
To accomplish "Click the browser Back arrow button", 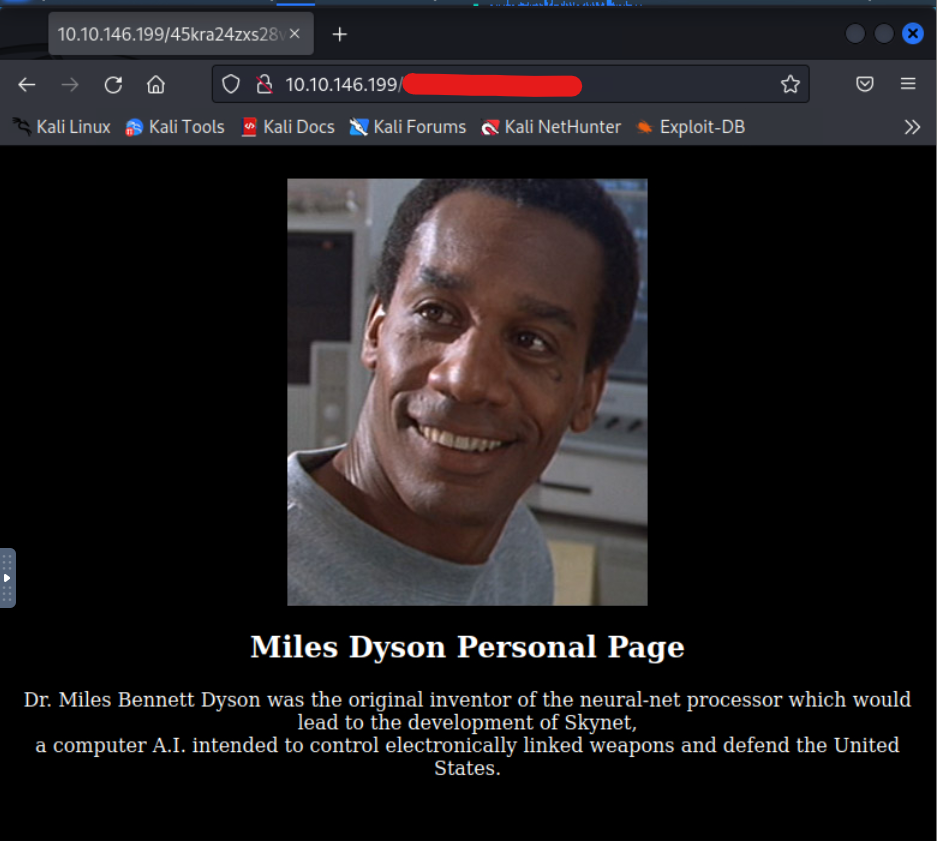I will pos(27,85).
